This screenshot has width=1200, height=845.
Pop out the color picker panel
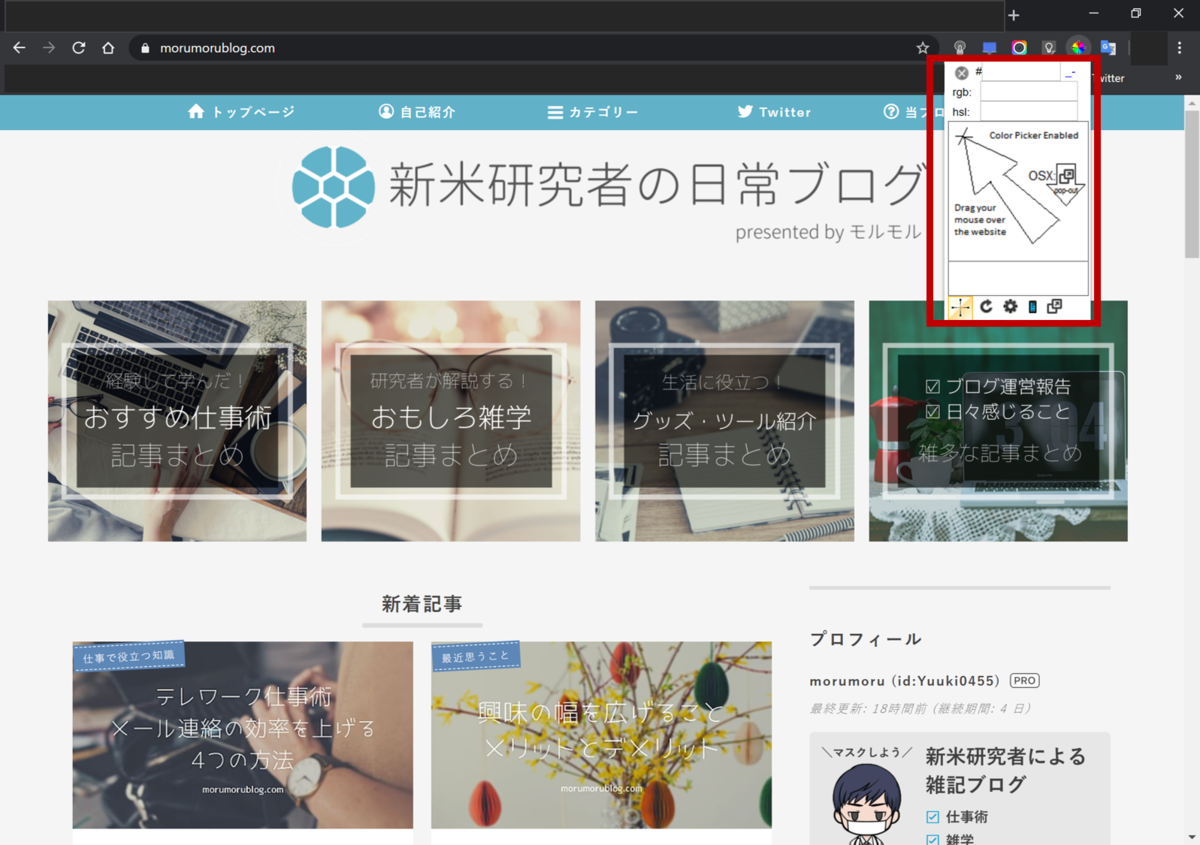pyautogui.click(x=1055, y=307)
